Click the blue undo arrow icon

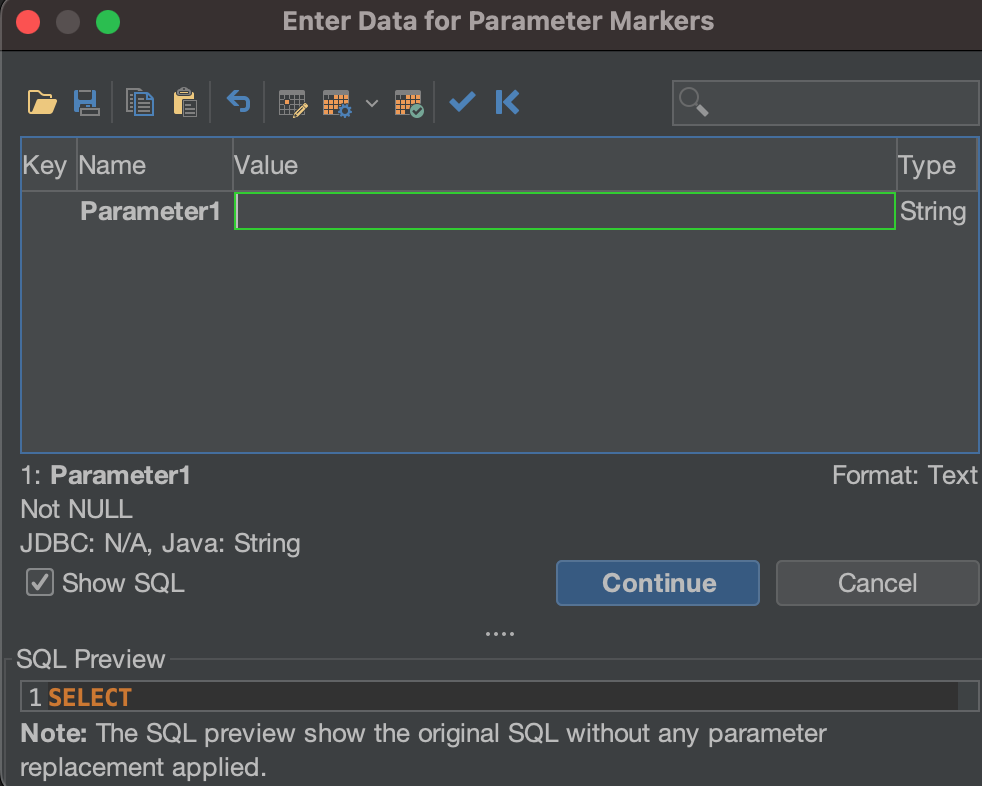[238, 101]
